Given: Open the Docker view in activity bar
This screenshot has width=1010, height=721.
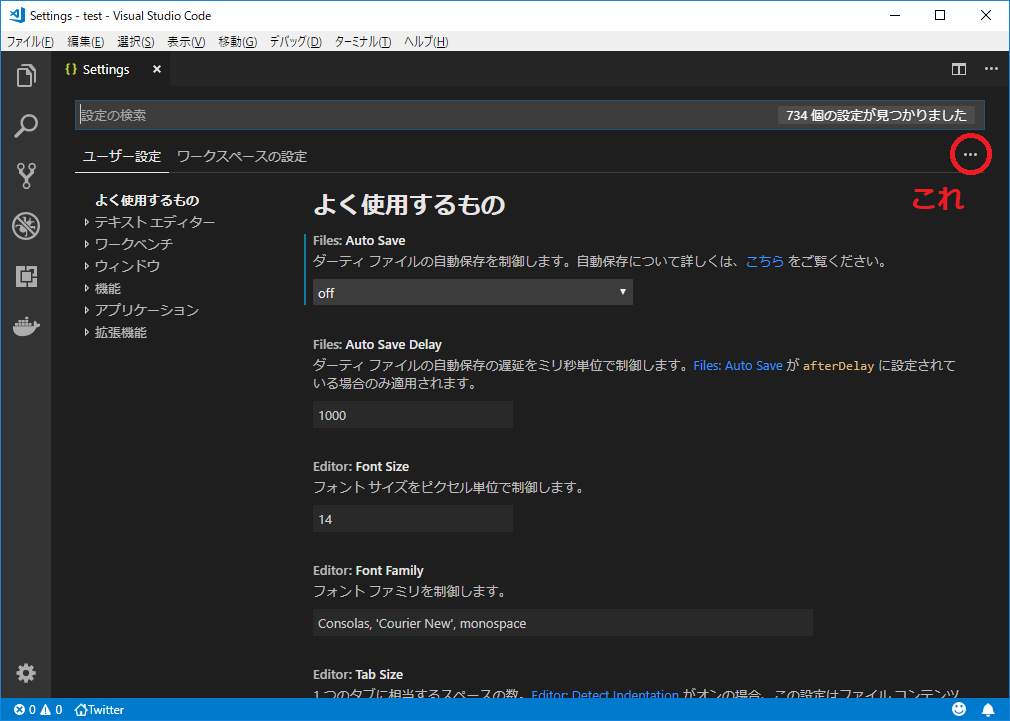Looking at the screenshot, I should 26,326.
